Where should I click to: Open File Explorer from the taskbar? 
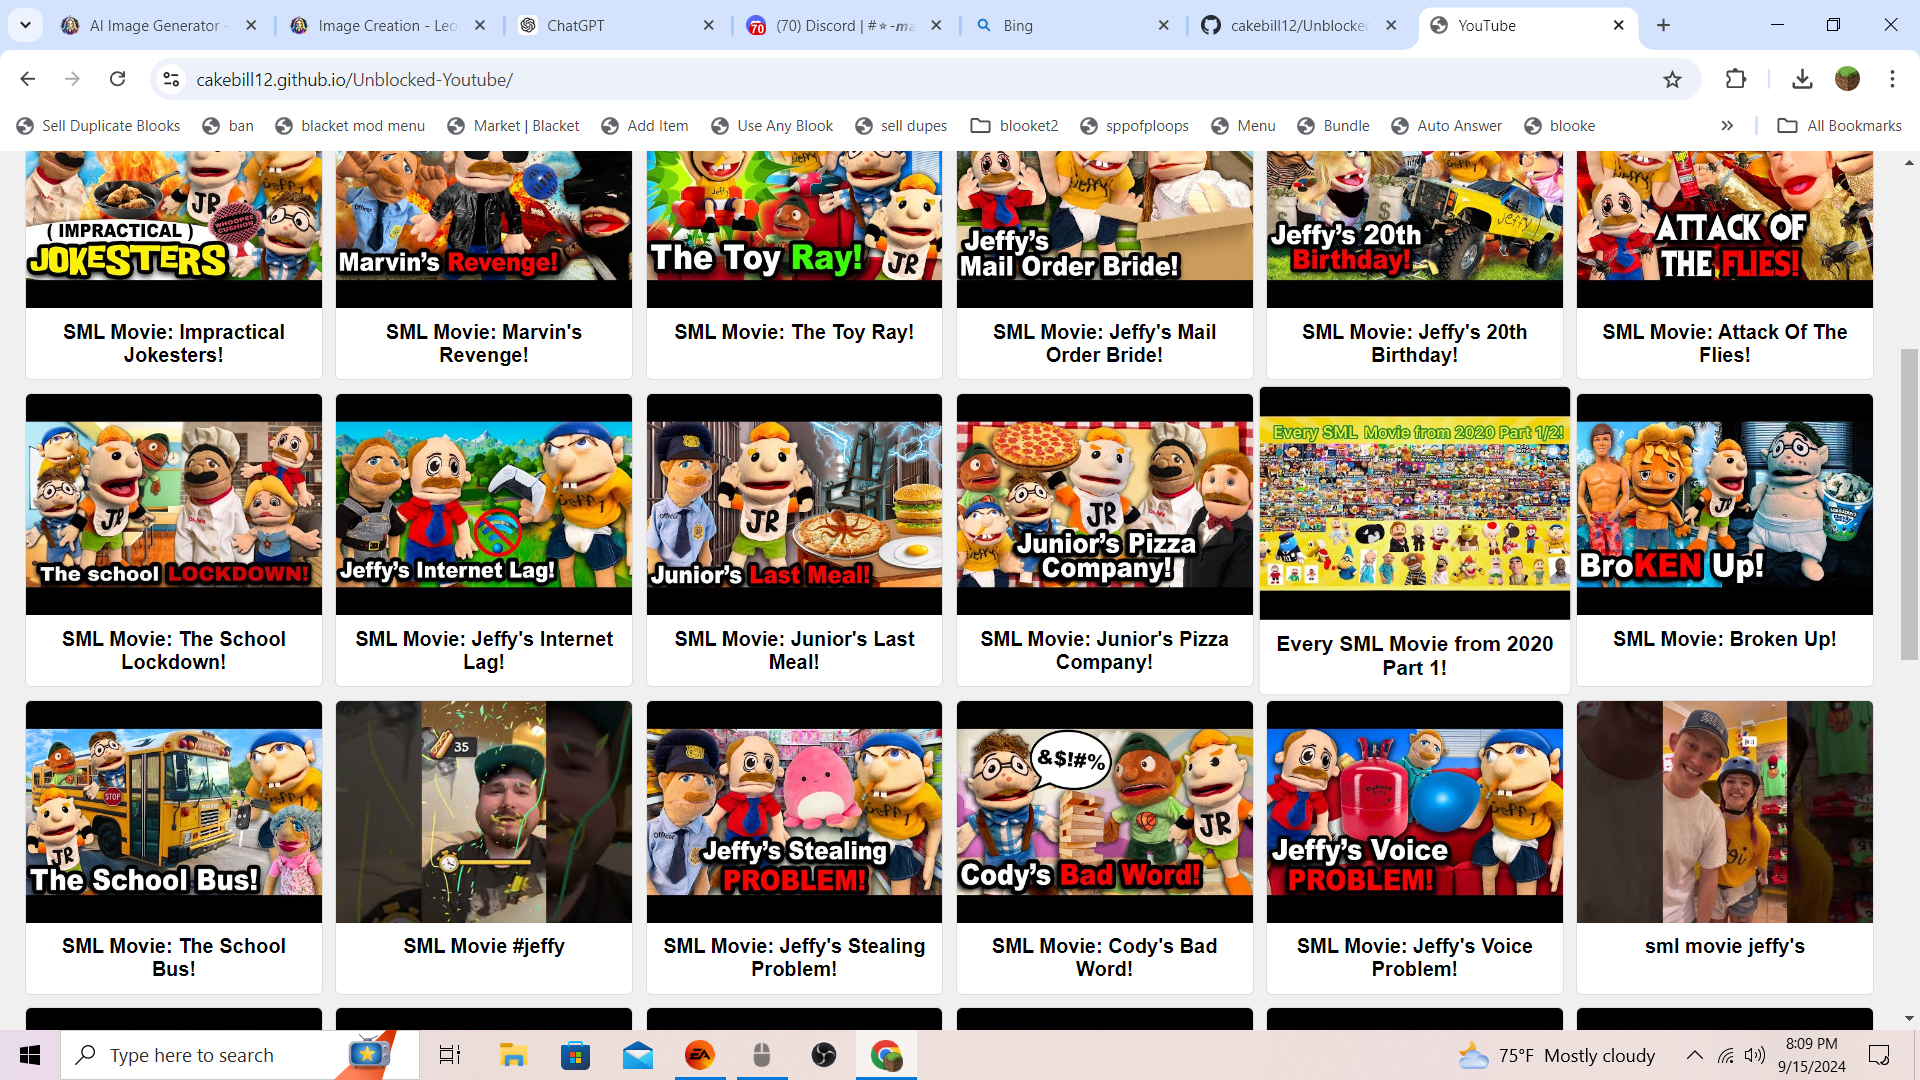point(513,1055)
